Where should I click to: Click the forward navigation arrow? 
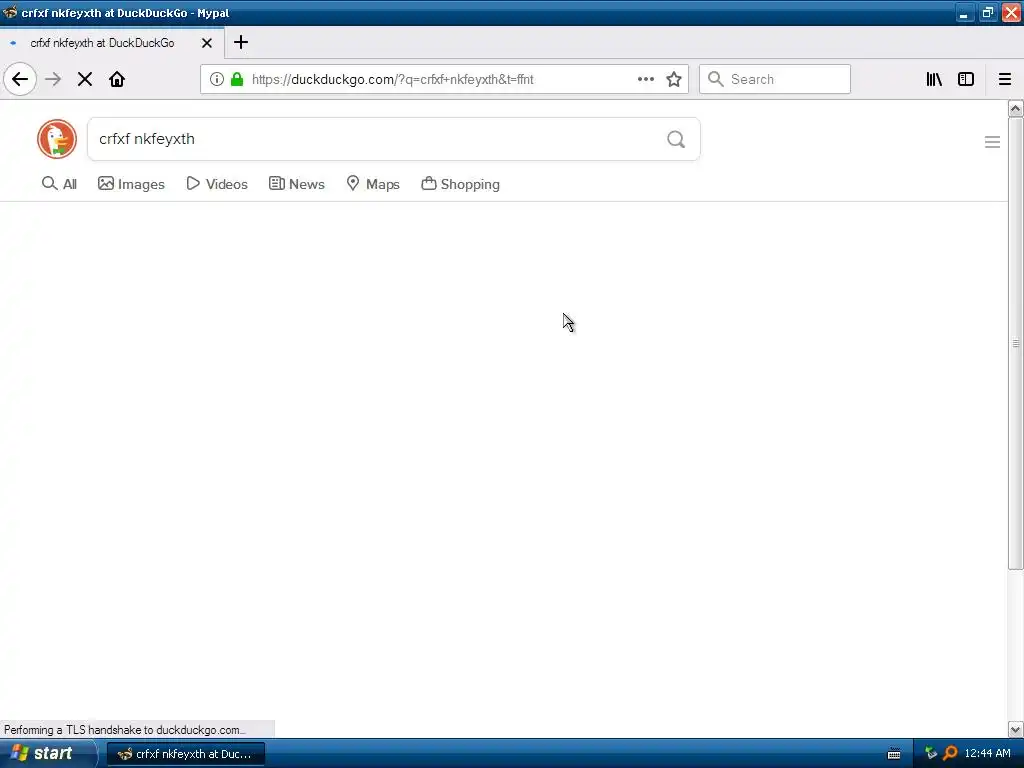pyautogui.click(x=53, y=80)
